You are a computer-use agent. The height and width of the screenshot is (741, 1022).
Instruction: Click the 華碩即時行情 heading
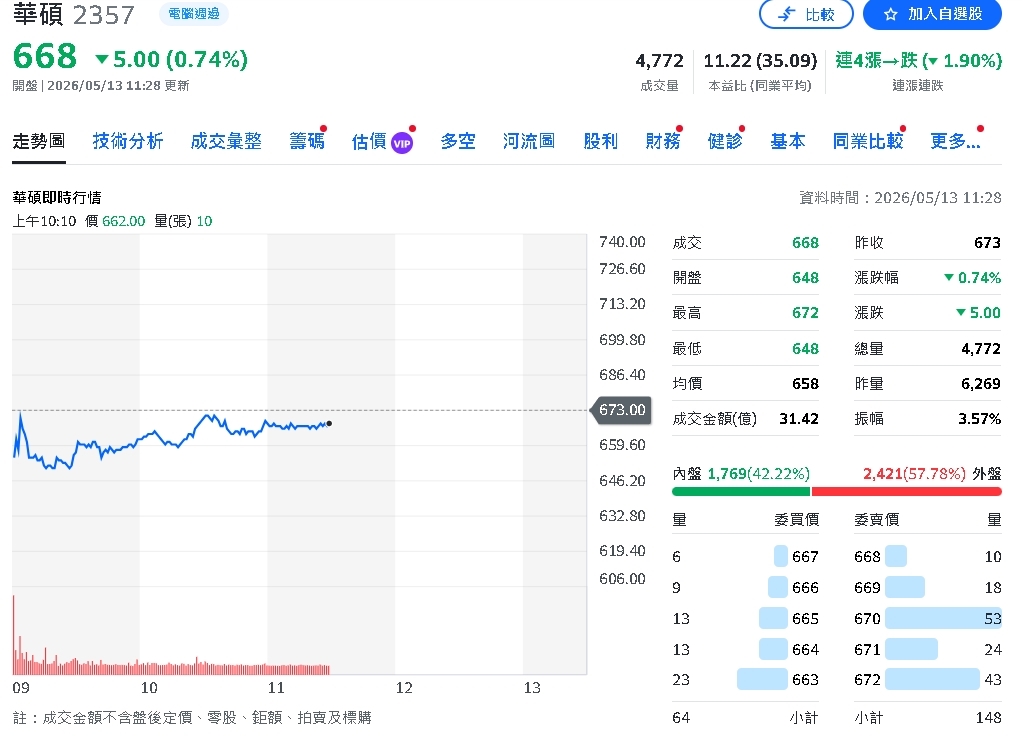tap(57, 197)
